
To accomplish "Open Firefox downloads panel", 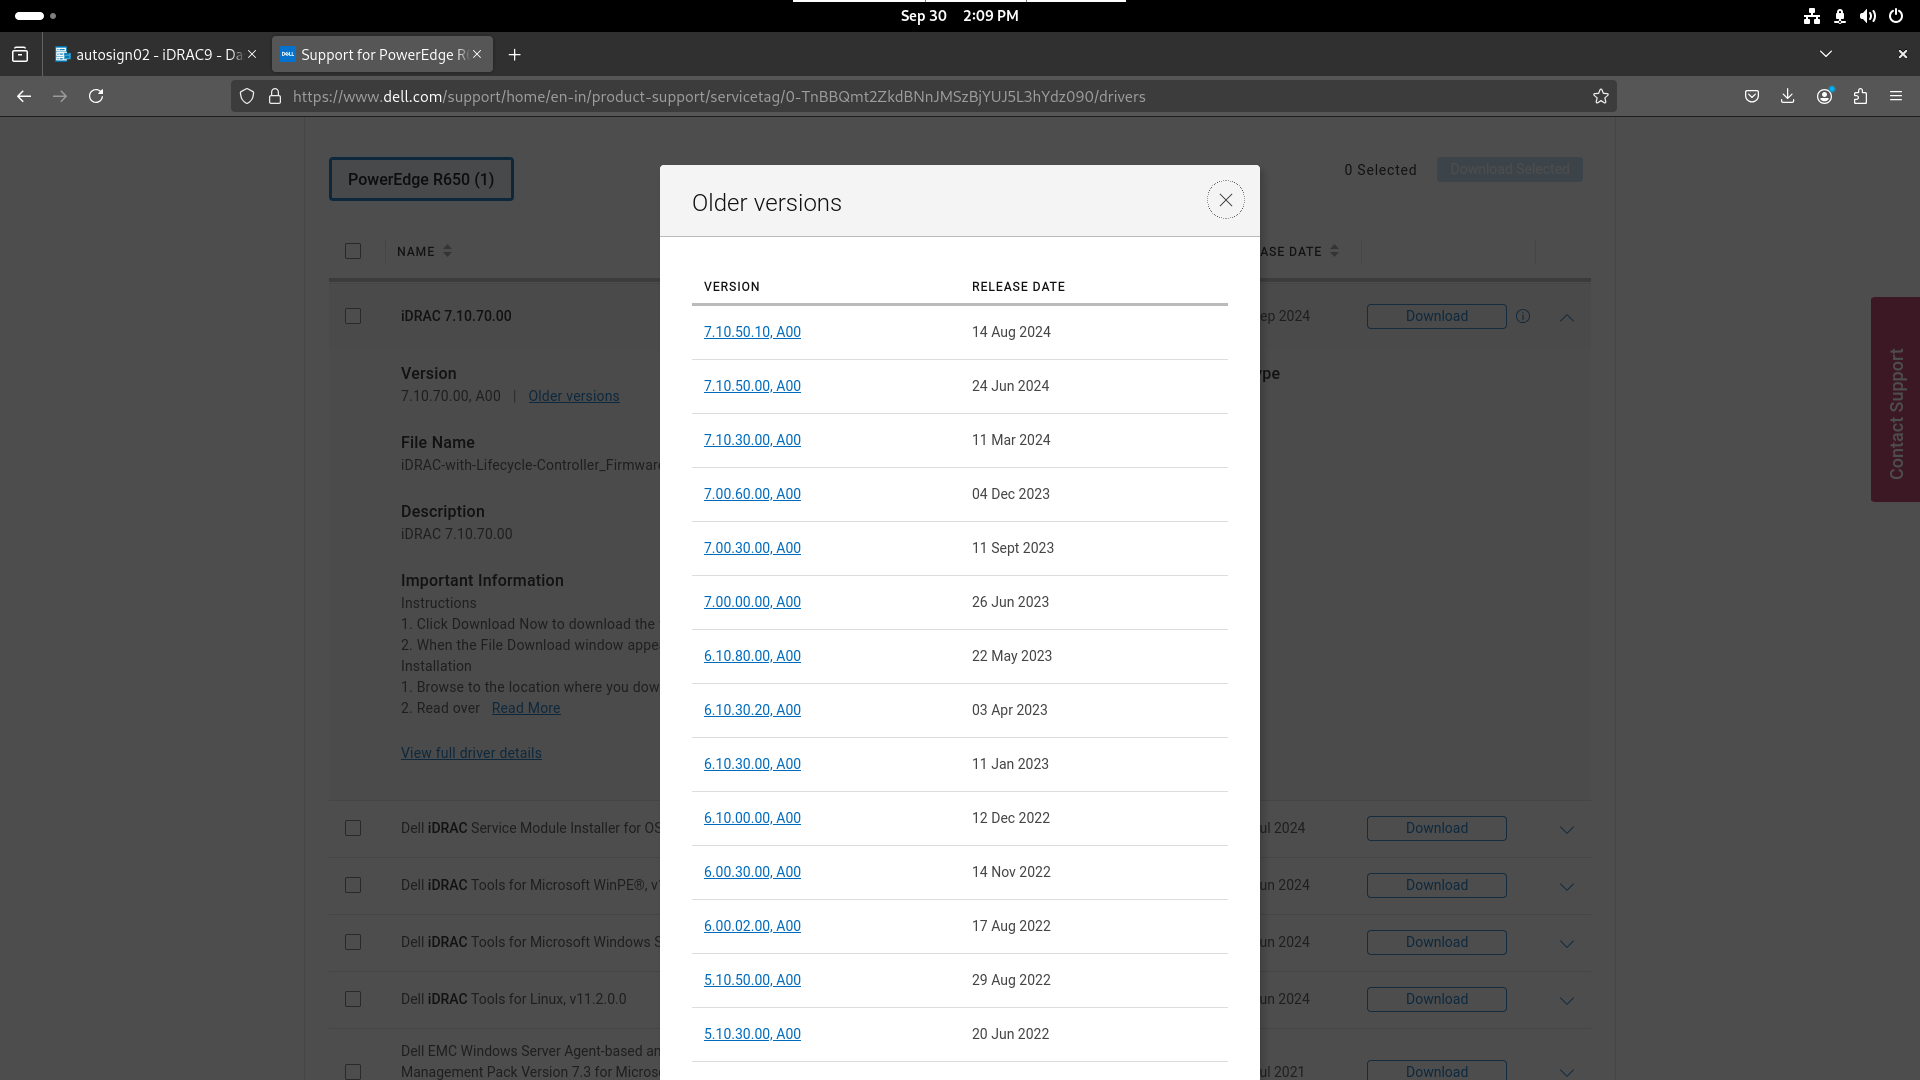I will pos(1788,96).
